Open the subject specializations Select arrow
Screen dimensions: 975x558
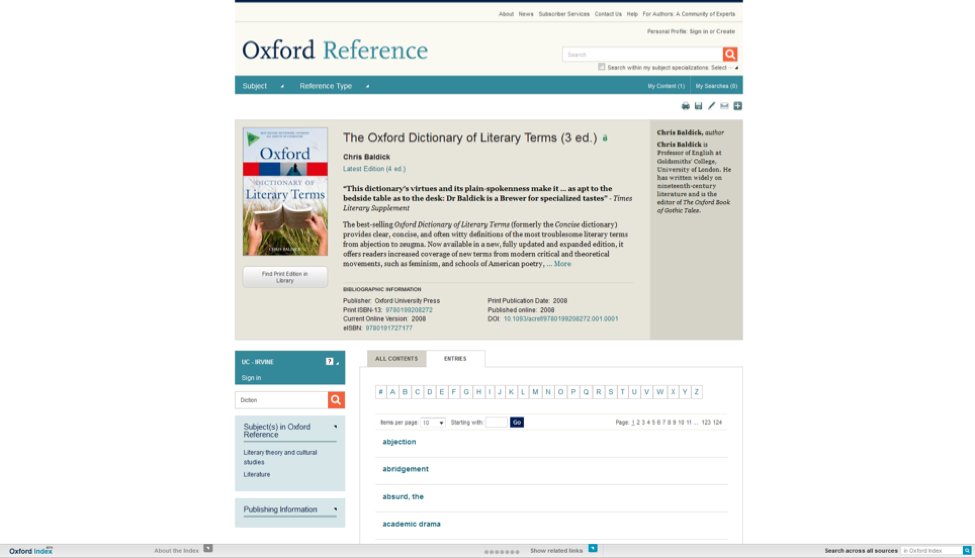[736, 68]
